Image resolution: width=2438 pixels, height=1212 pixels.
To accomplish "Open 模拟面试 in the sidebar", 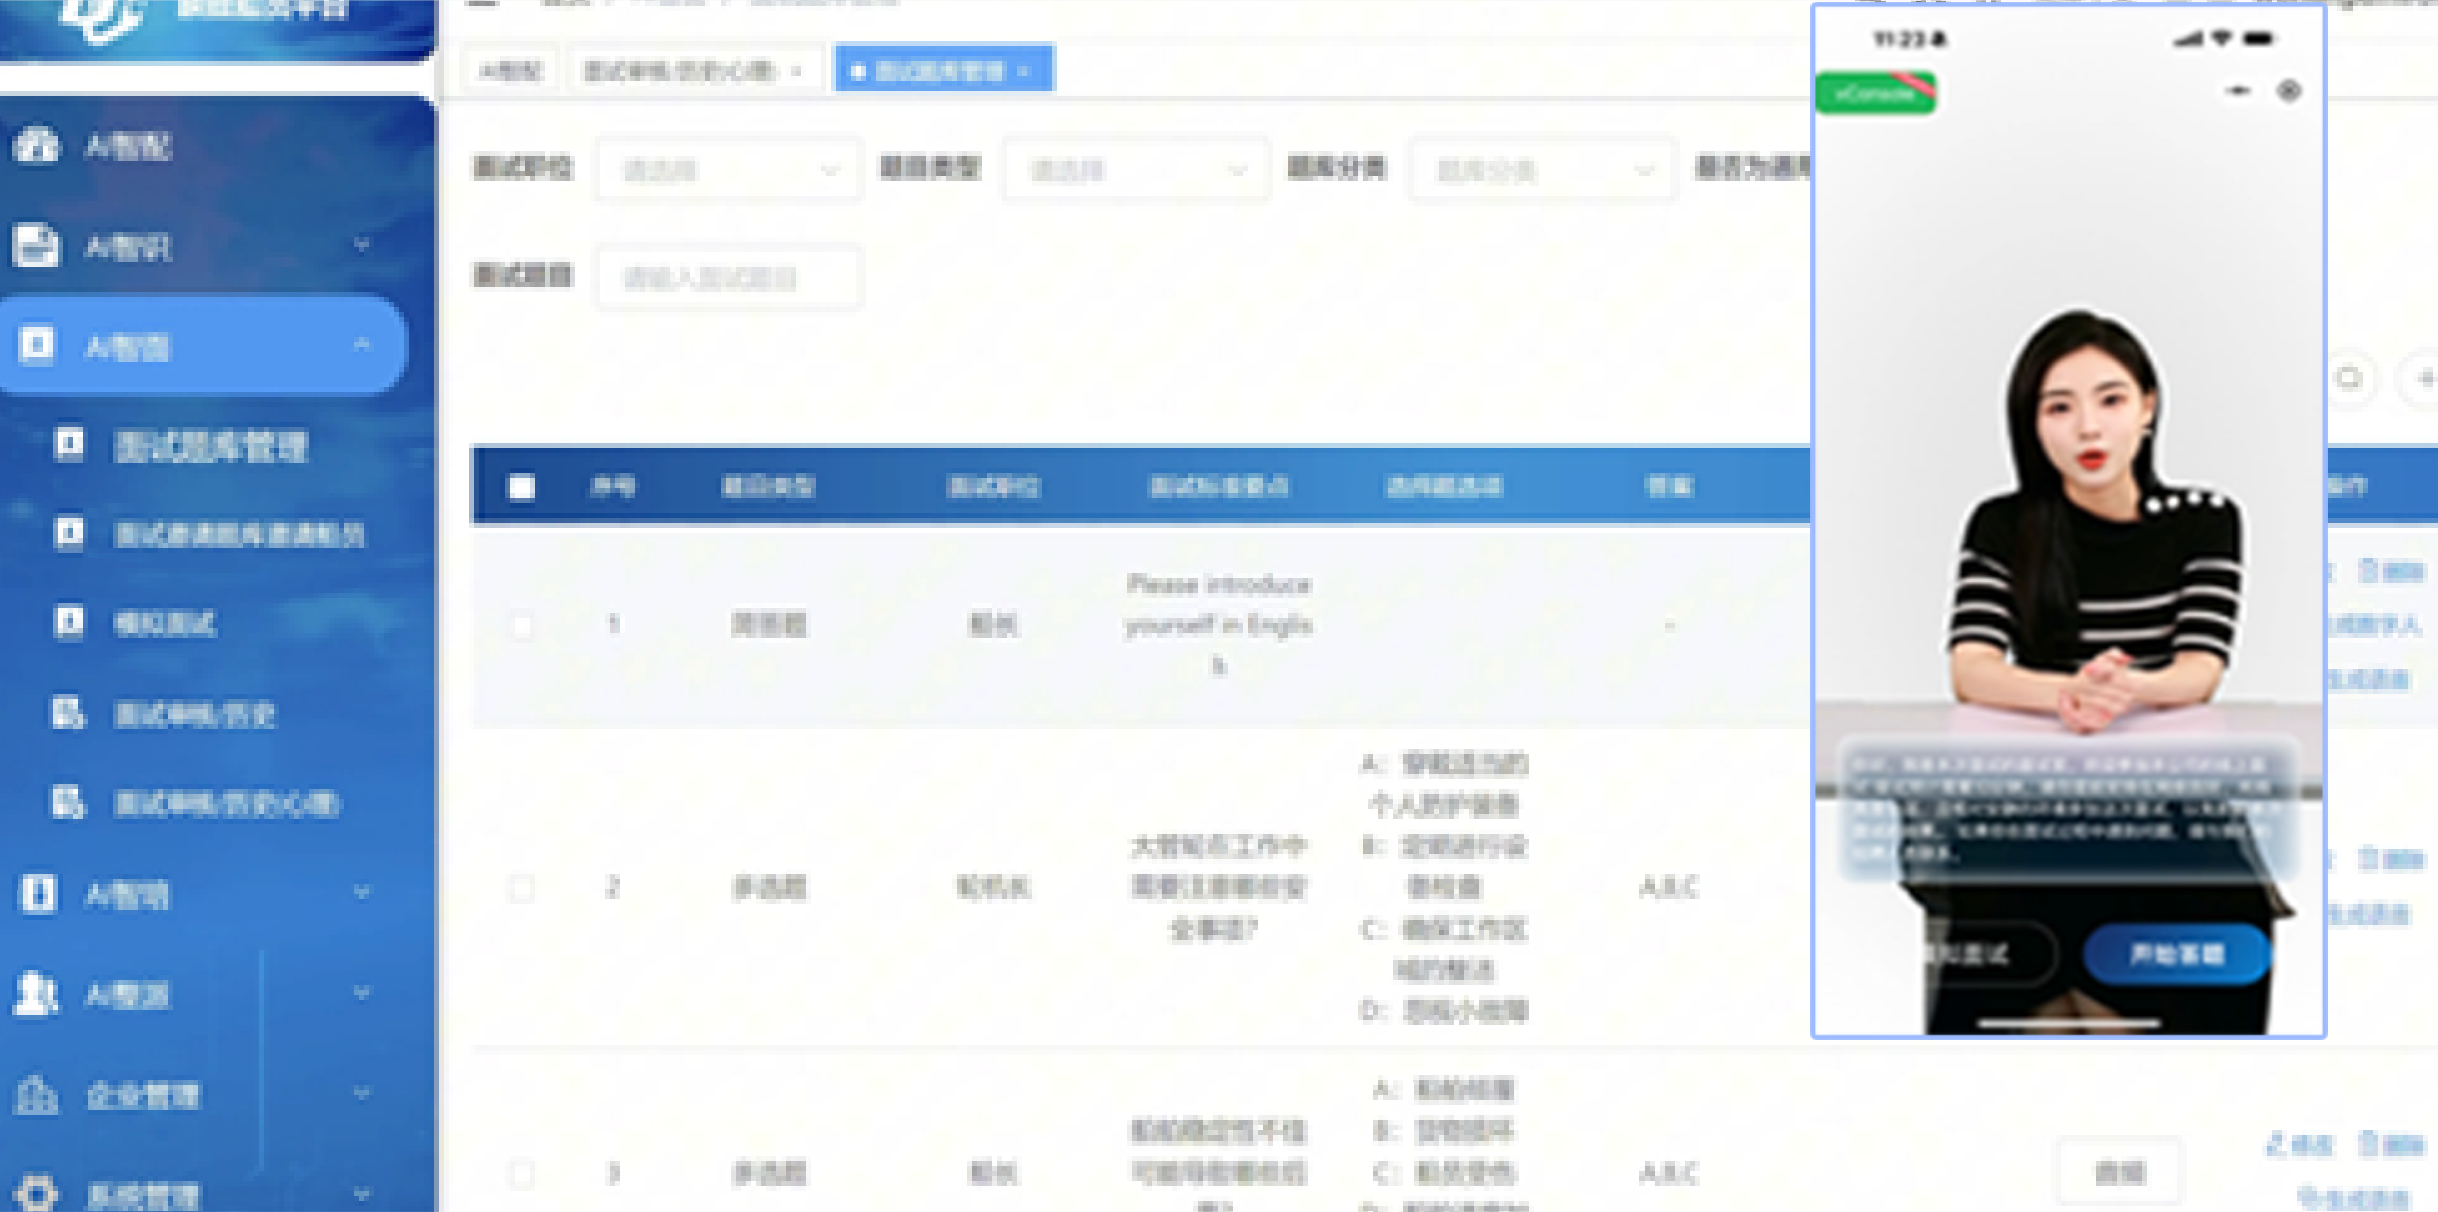I will (x=165, y=623).
